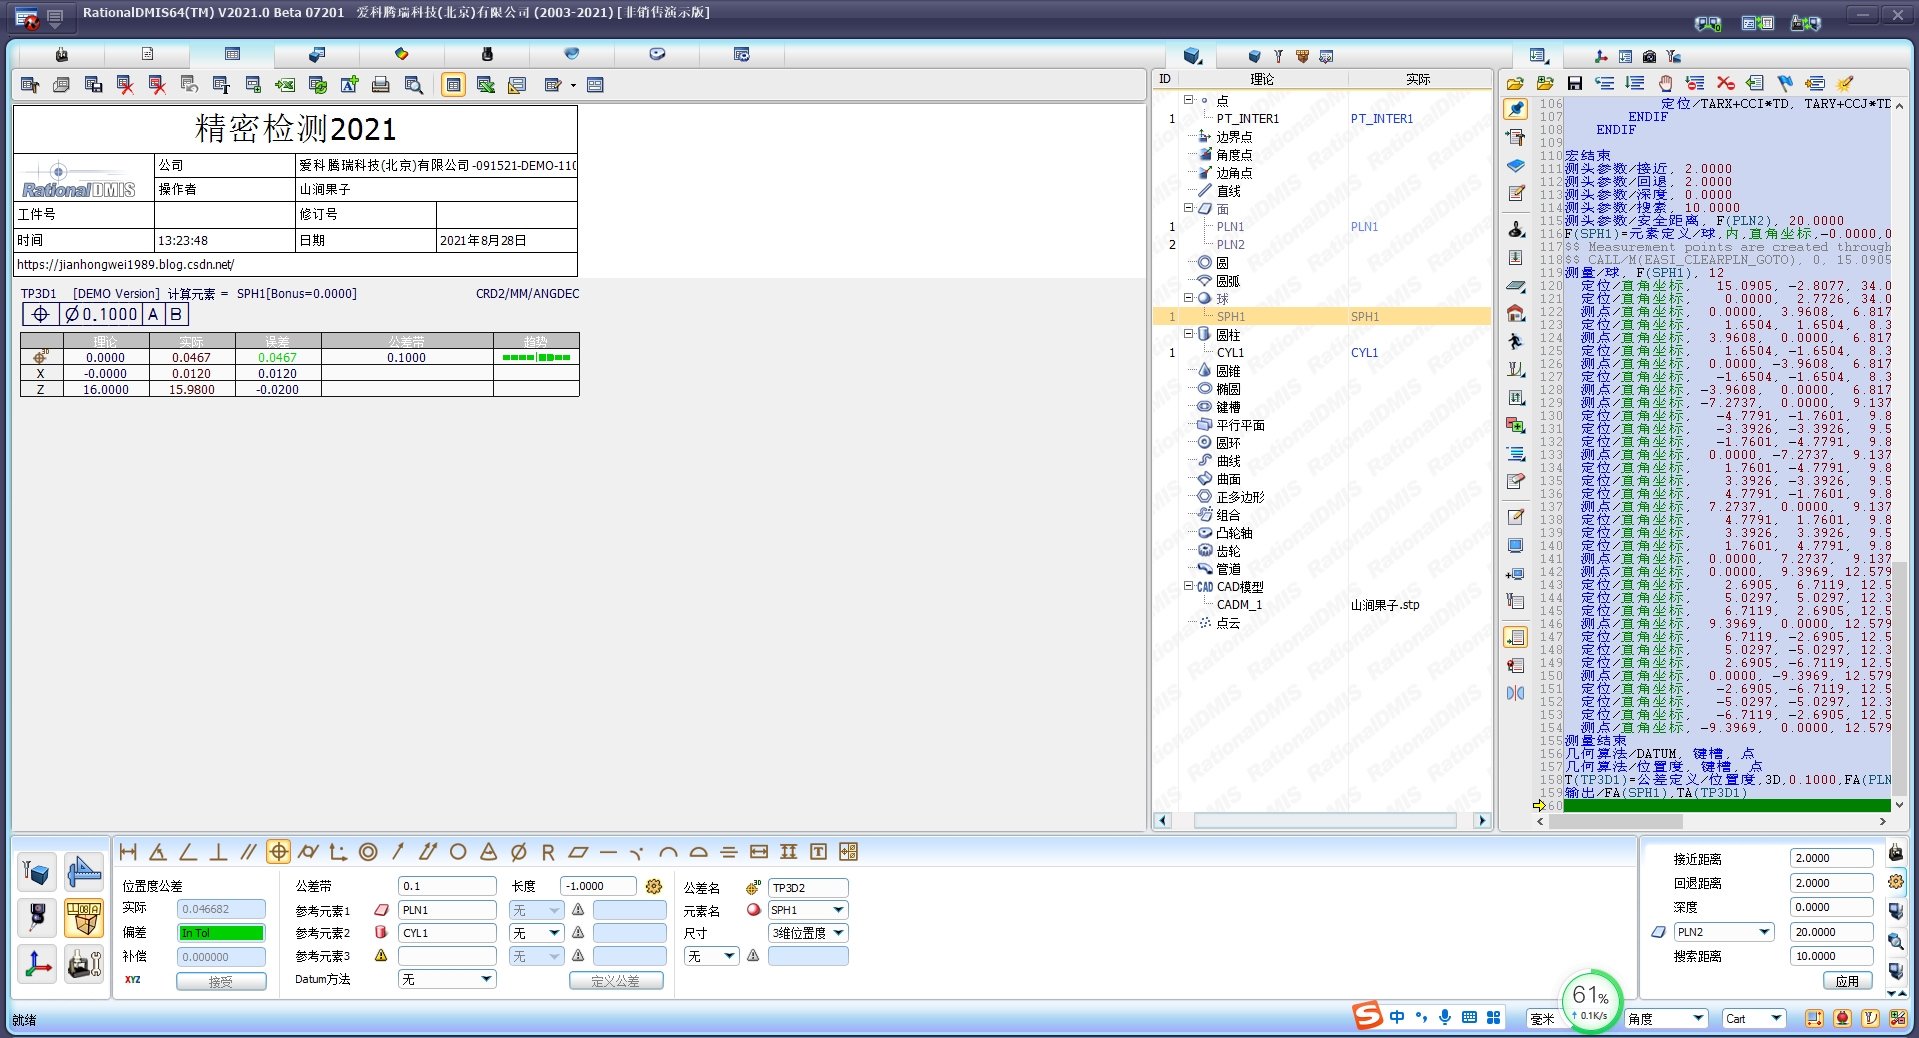Open the jianhongwei1989 blog link in report
The height and width of the screenshot is (1038, 1919).
[x=126, y=265]
